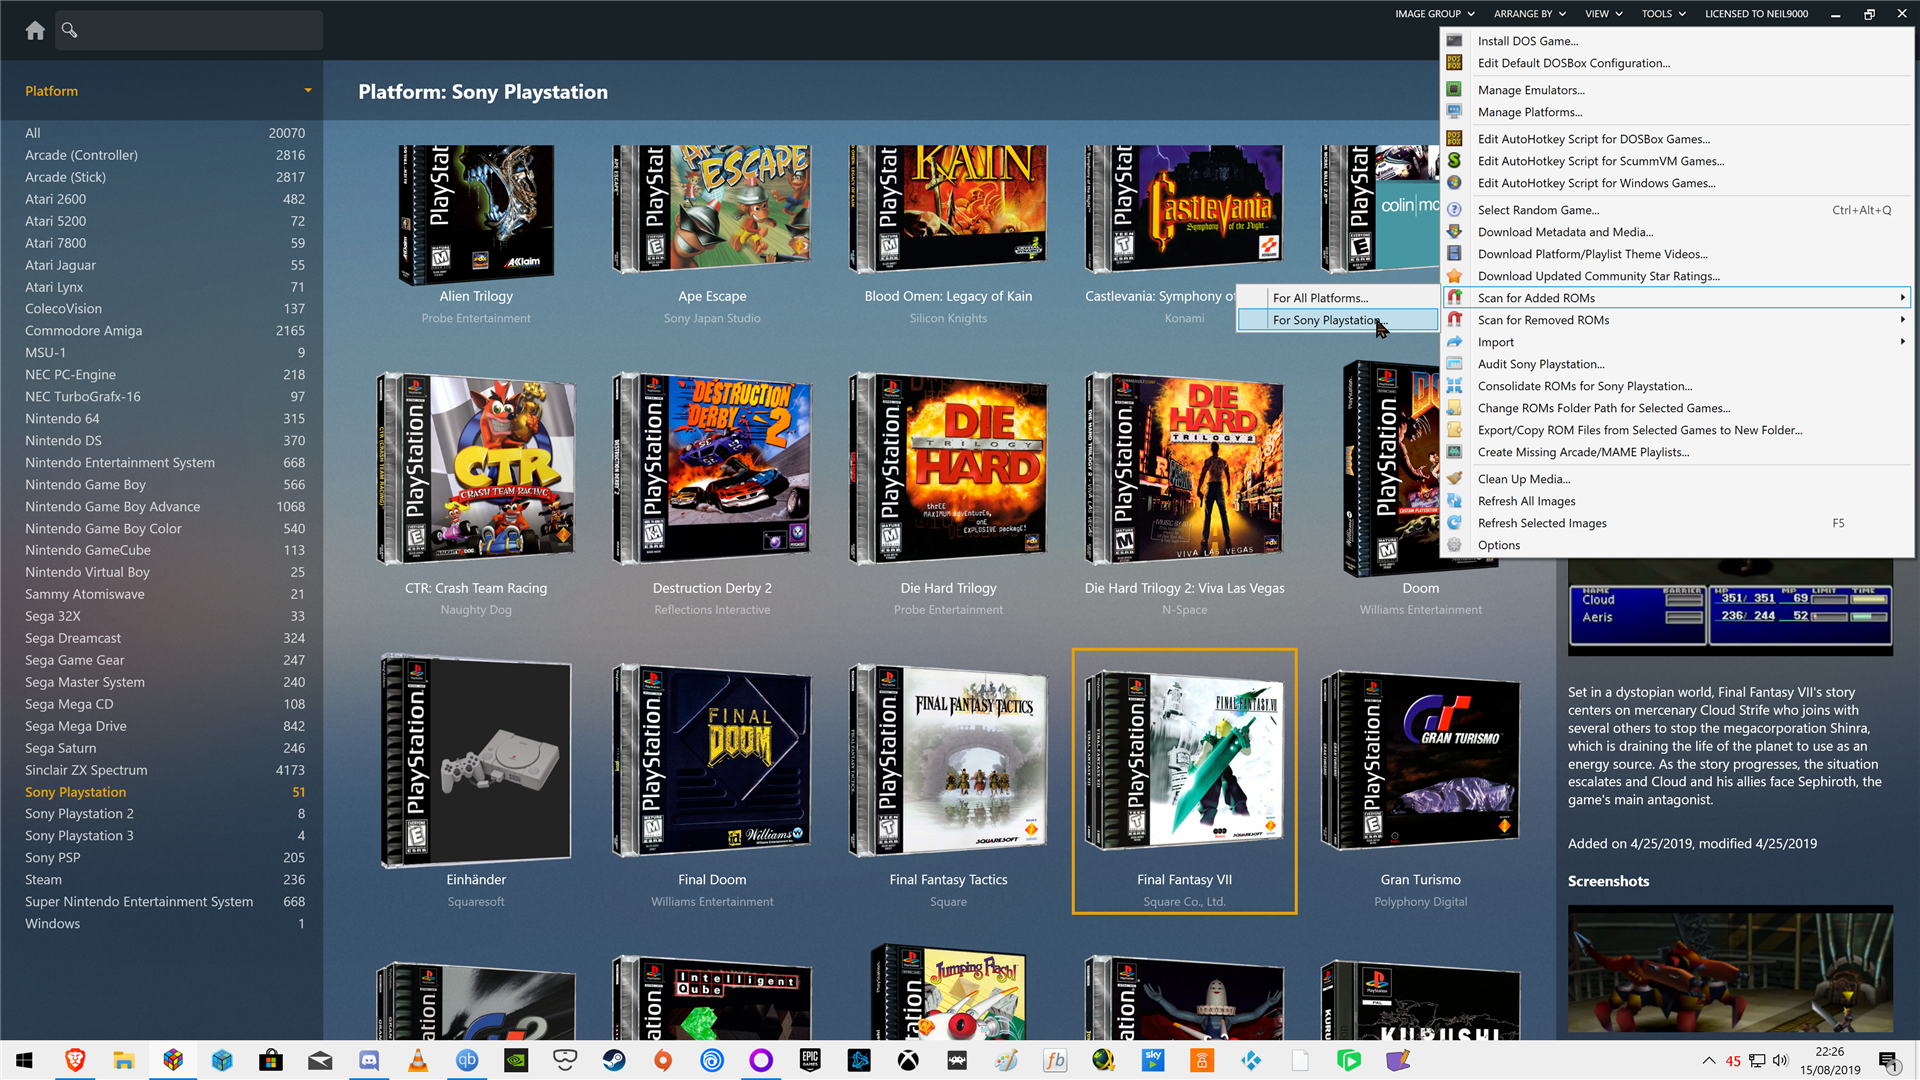
Task: Open Uplay from the taskbar
Action: pyautogui.click(x=712, y=1060)
